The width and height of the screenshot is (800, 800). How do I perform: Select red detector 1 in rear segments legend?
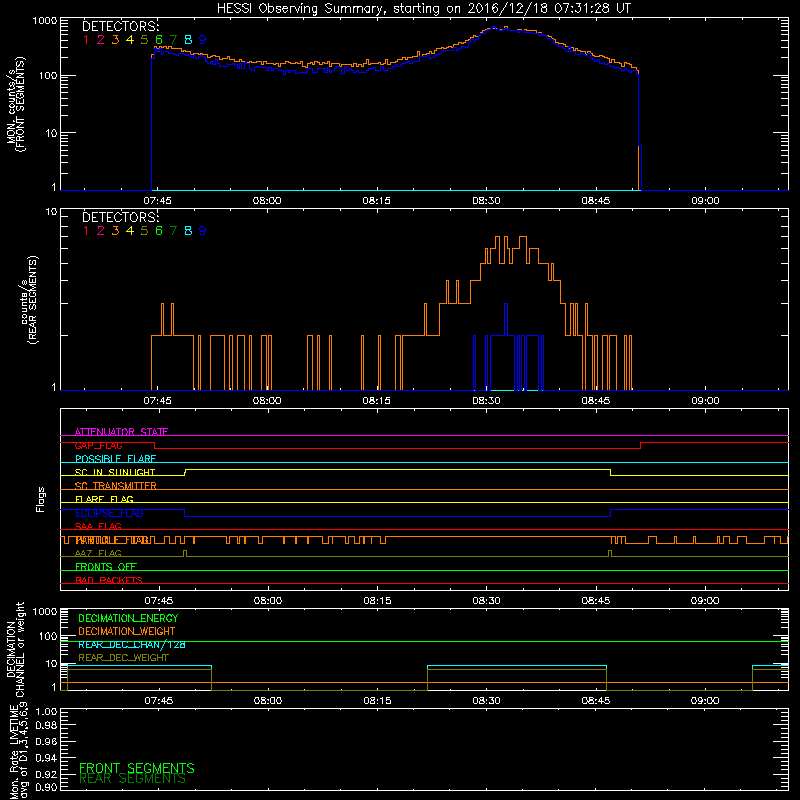[x=86, y=231]
